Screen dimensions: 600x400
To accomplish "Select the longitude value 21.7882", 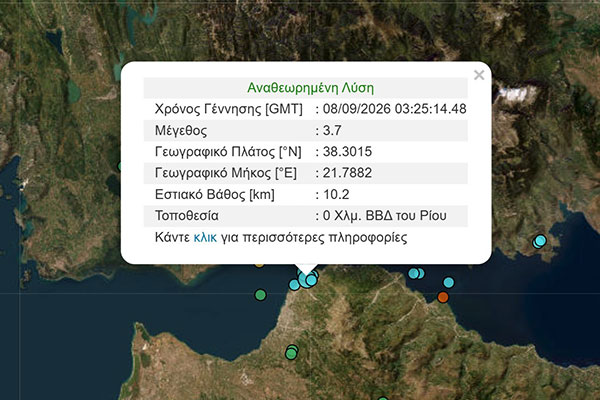I will coord(347,173).
